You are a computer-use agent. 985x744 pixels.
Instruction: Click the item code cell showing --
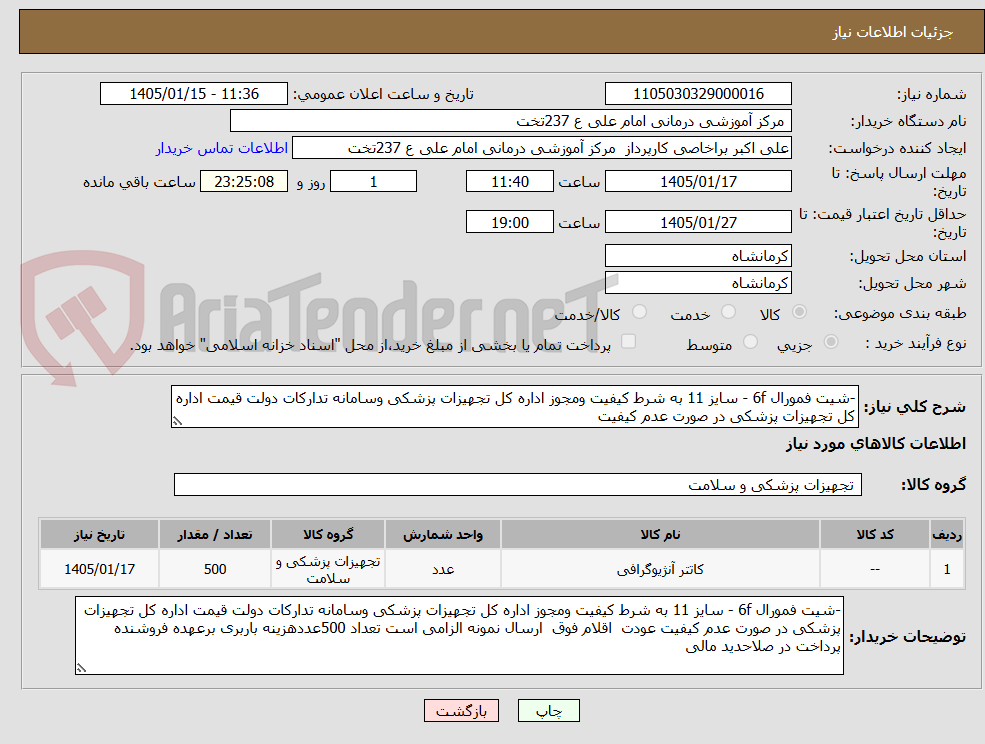(x=874, y=569)
